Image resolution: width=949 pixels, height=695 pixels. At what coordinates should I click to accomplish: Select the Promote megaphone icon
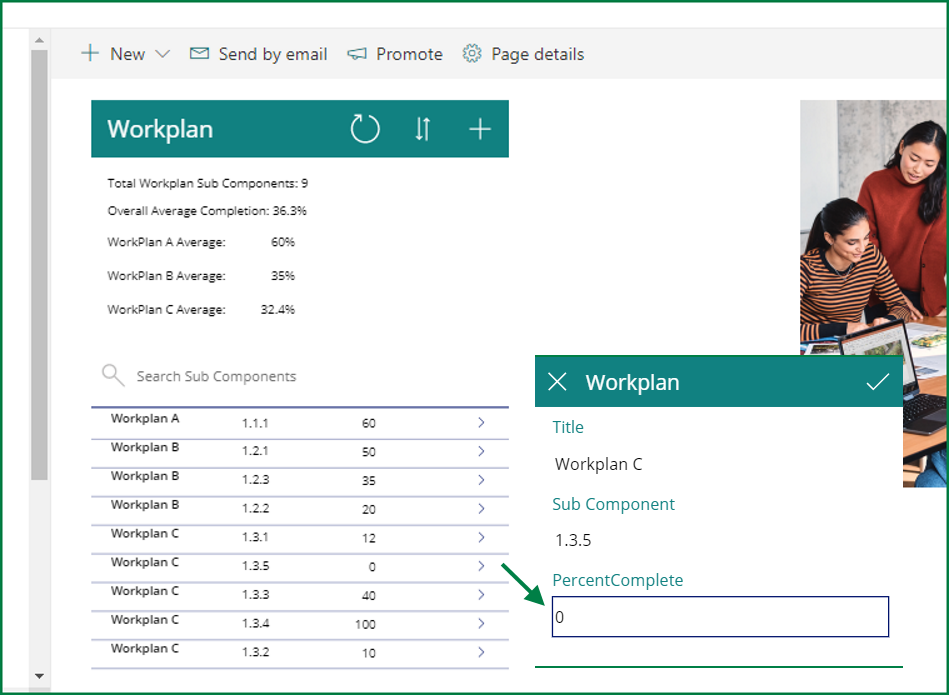[x=357, y=54]
